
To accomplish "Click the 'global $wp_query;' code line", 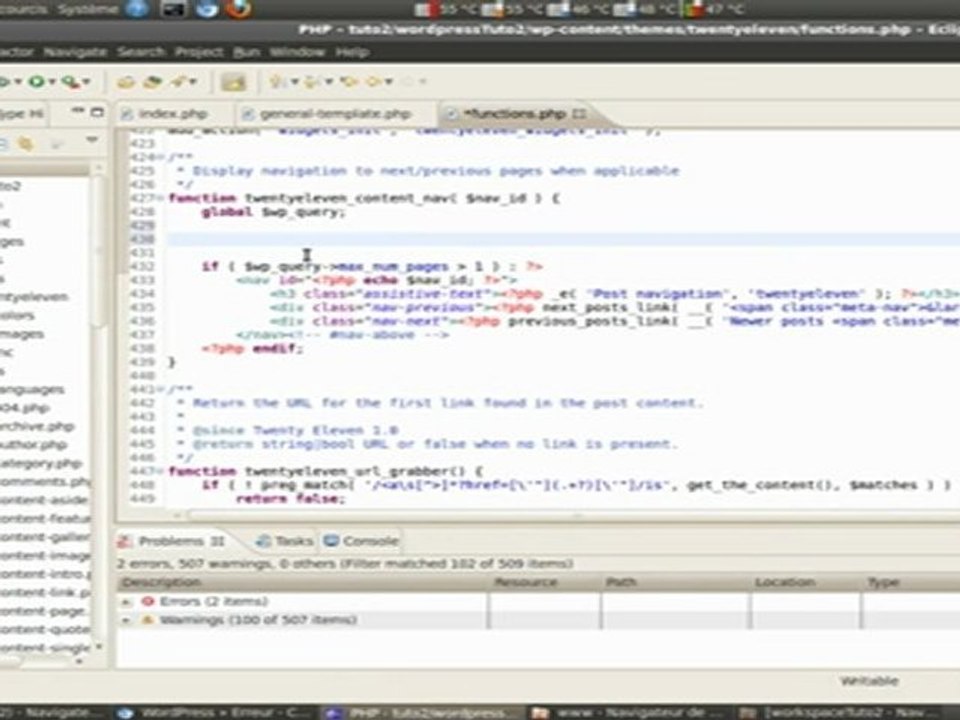I will point(273,212).
